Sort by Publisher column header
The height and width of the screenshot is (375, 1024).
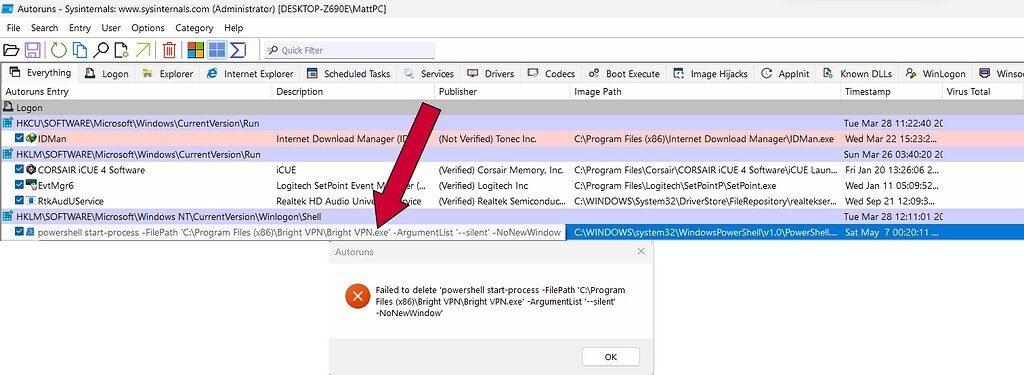coord(502,91)
